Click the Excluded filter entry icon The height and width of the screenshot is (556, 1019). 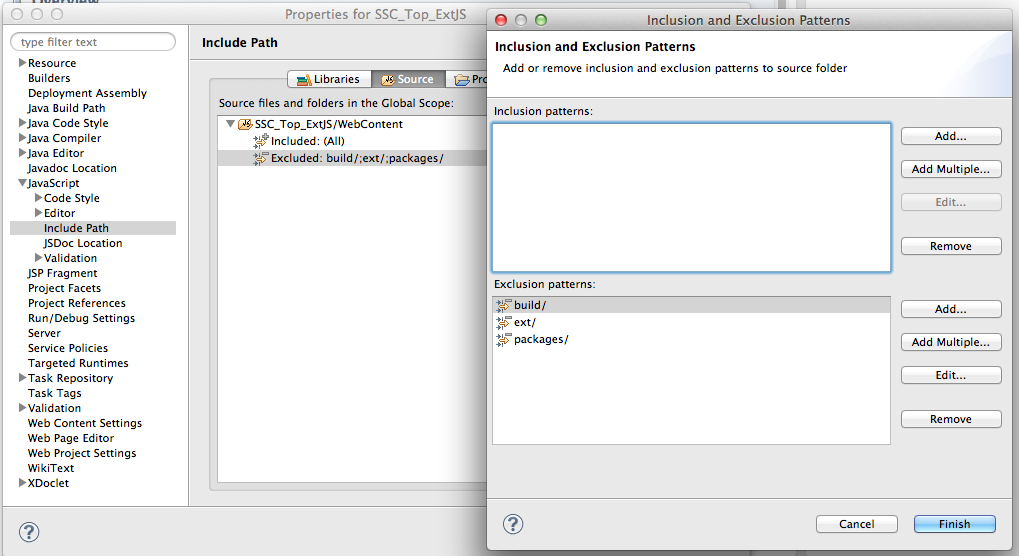click(261, 158)
